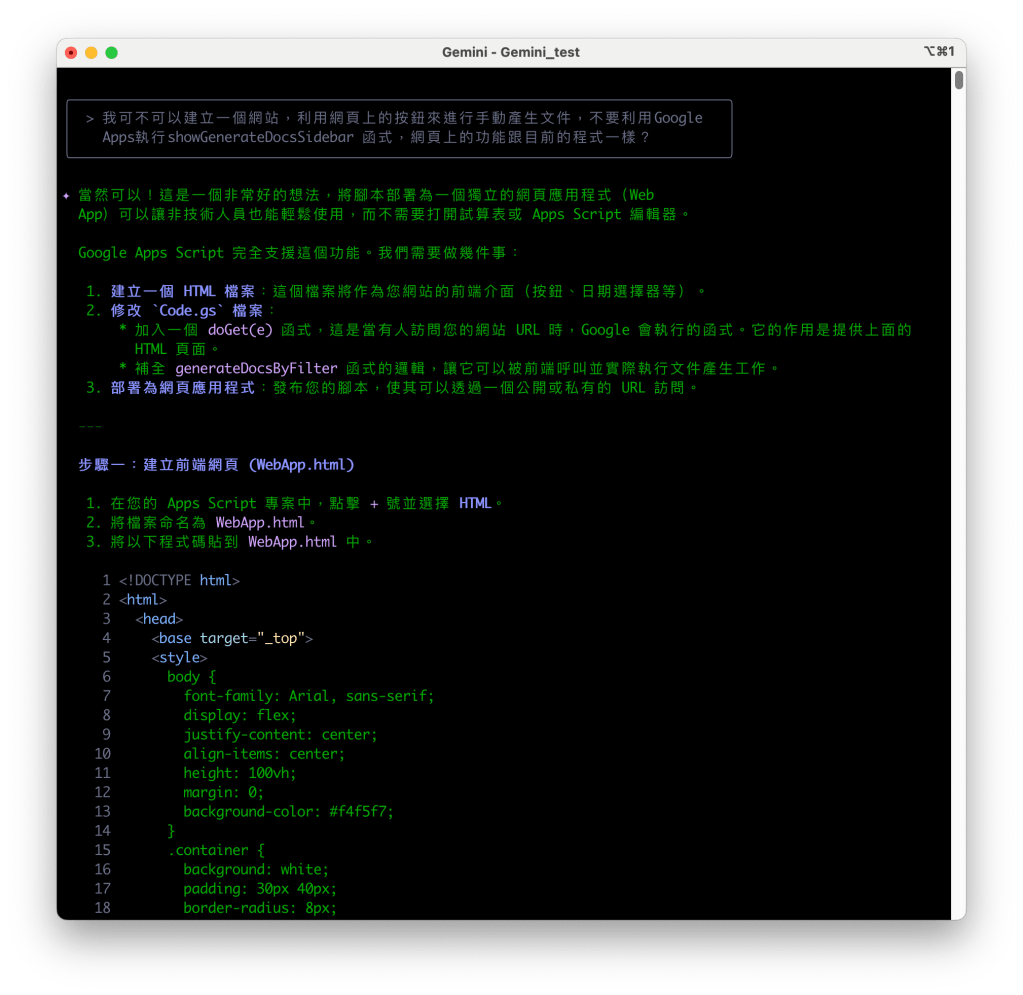
Task: Click the > prompt symbol in the input box
Action: [90, 118]
